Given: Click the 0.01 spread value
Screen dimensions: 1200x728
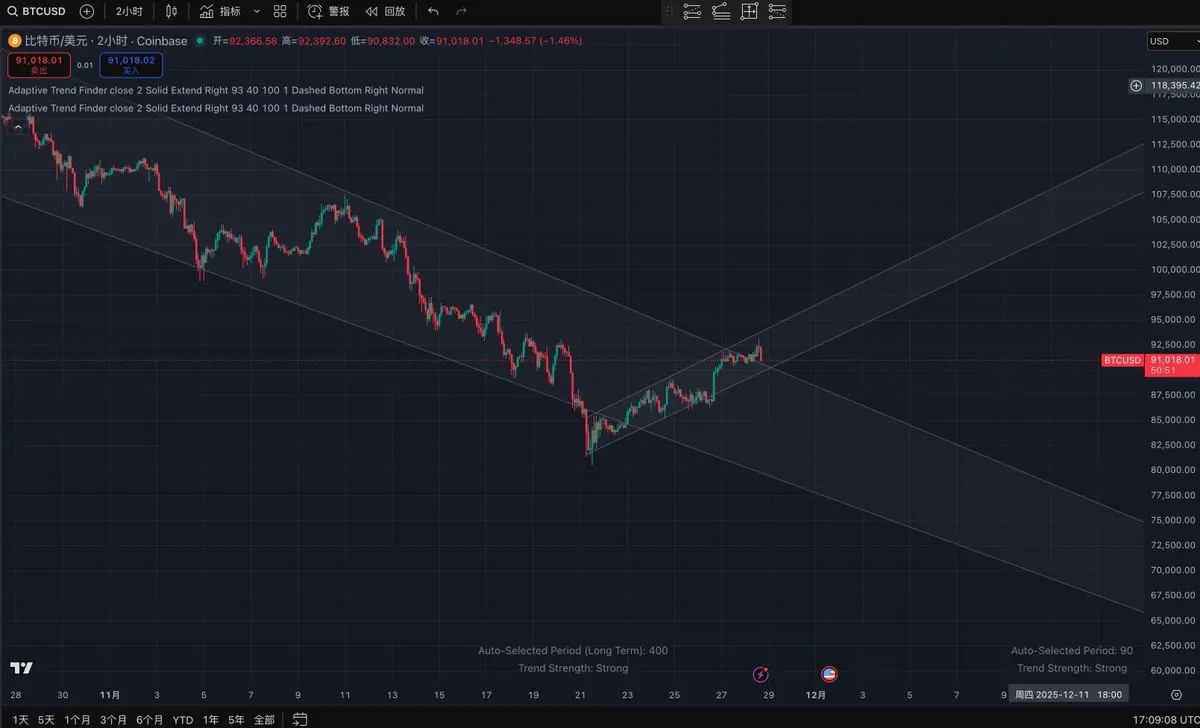Looking at the screenshot, I should 85,65.
